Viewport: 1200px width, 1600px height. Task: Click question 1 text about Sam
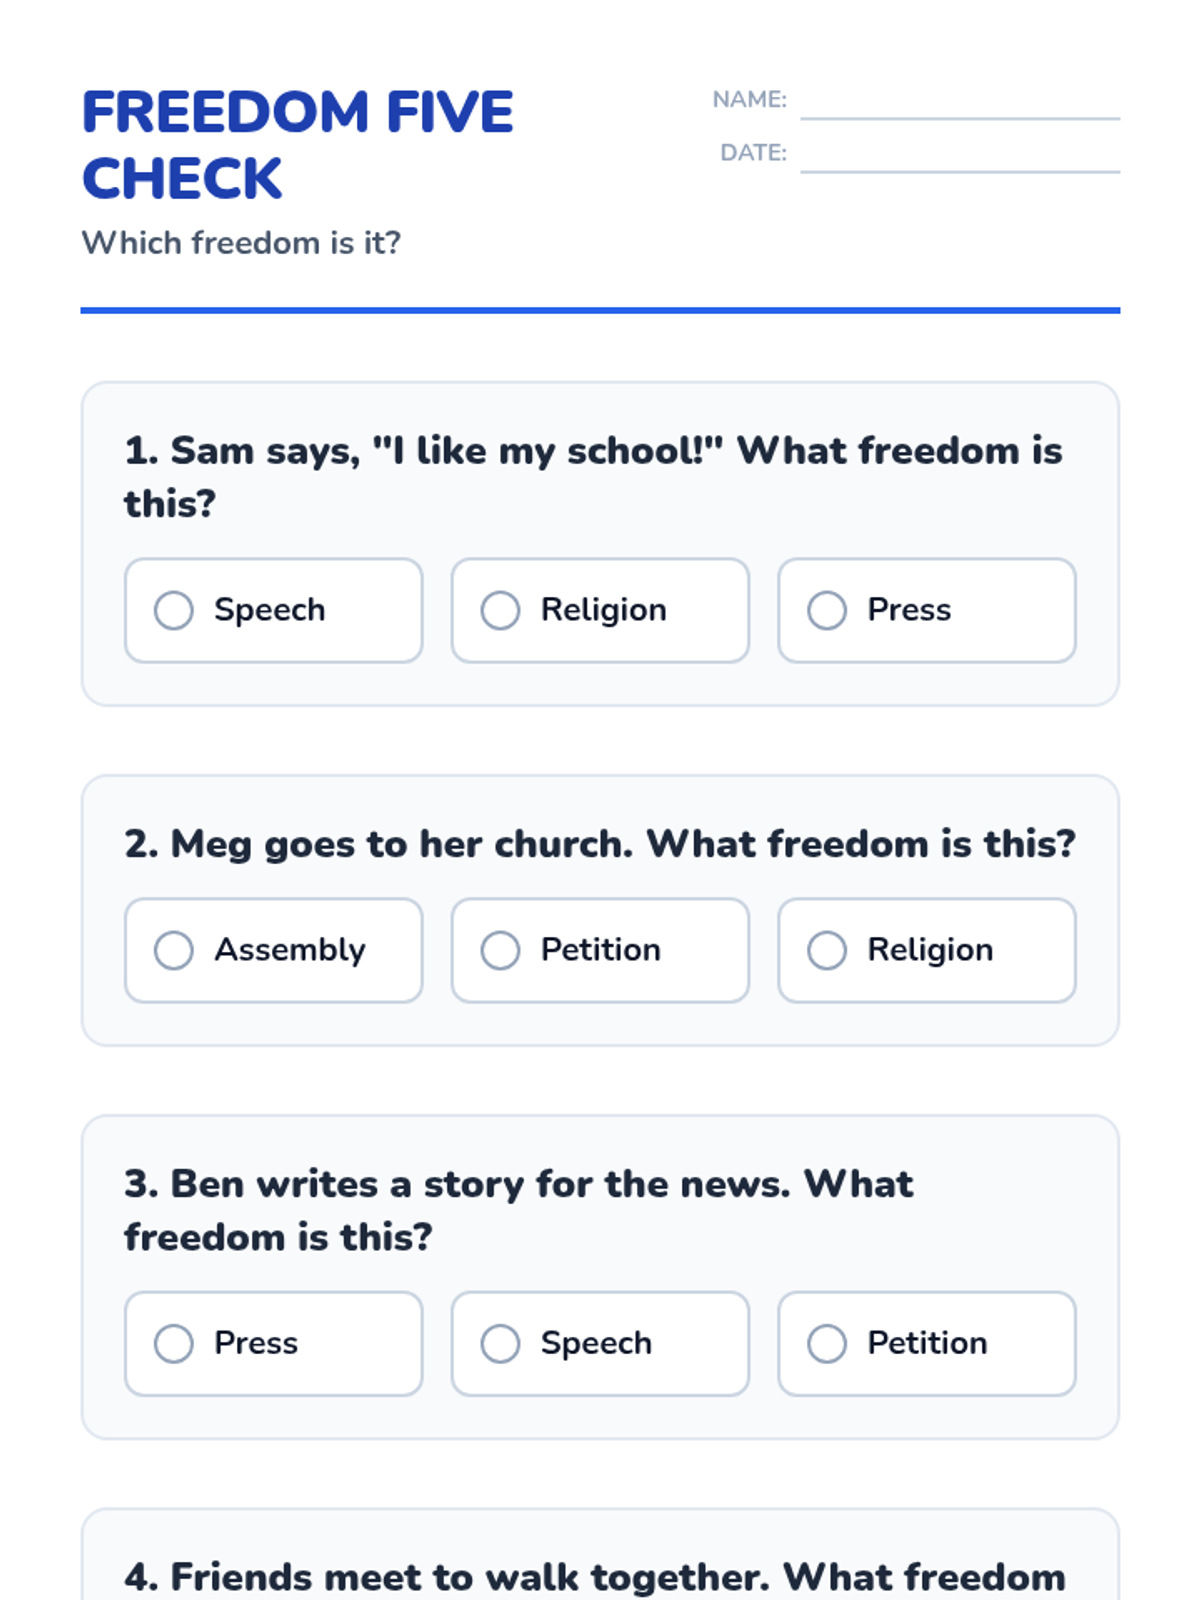[593, 477]
